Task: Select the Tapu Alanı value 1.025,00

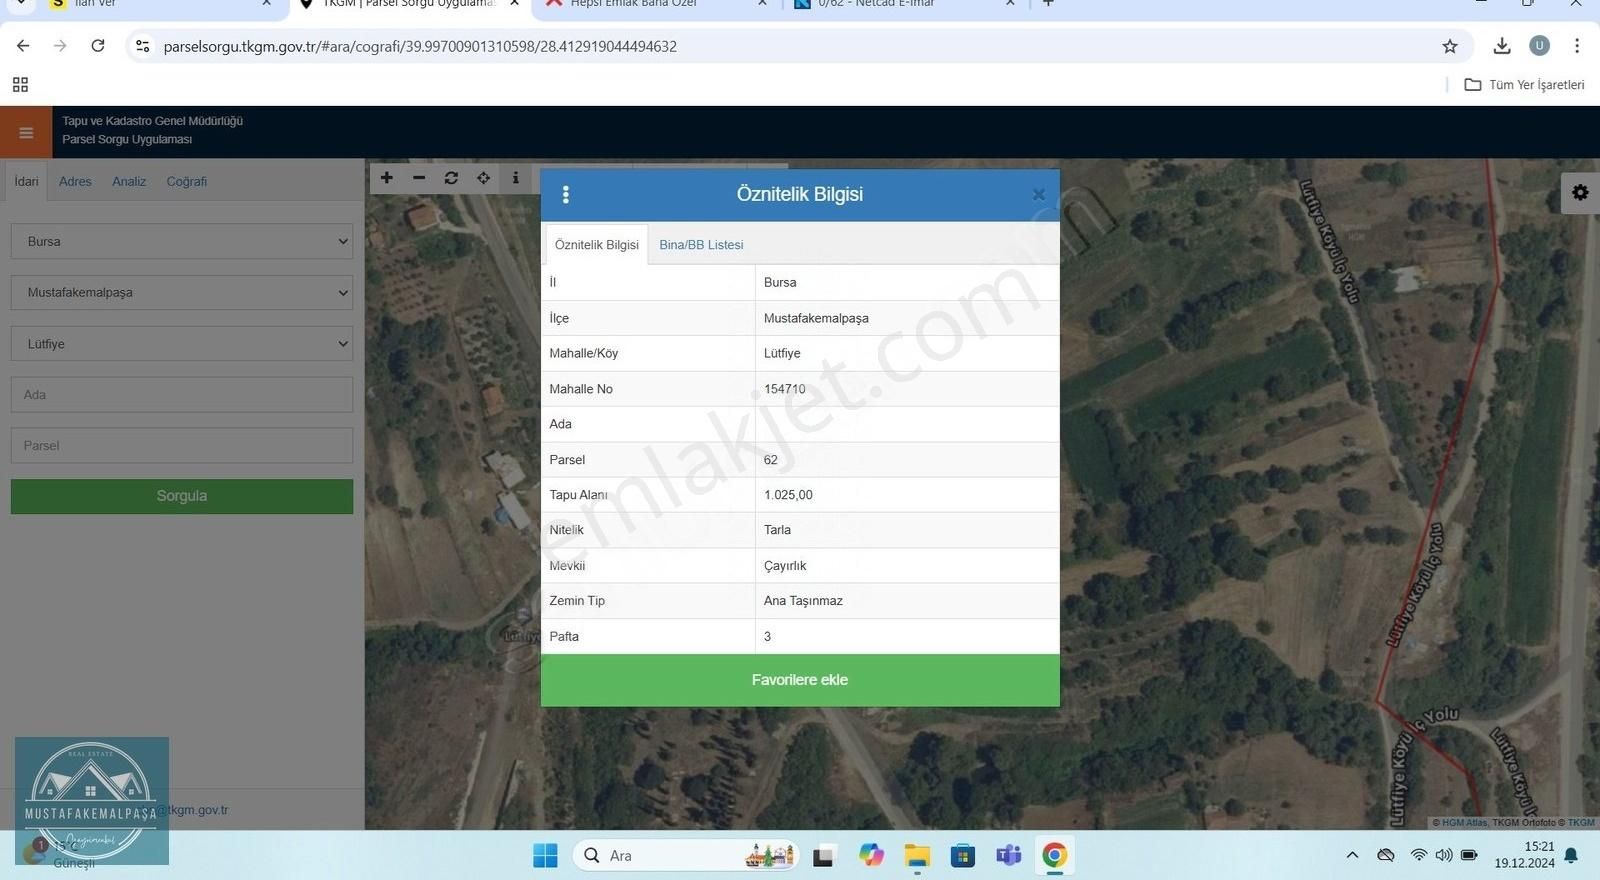Action: [788, 495]
